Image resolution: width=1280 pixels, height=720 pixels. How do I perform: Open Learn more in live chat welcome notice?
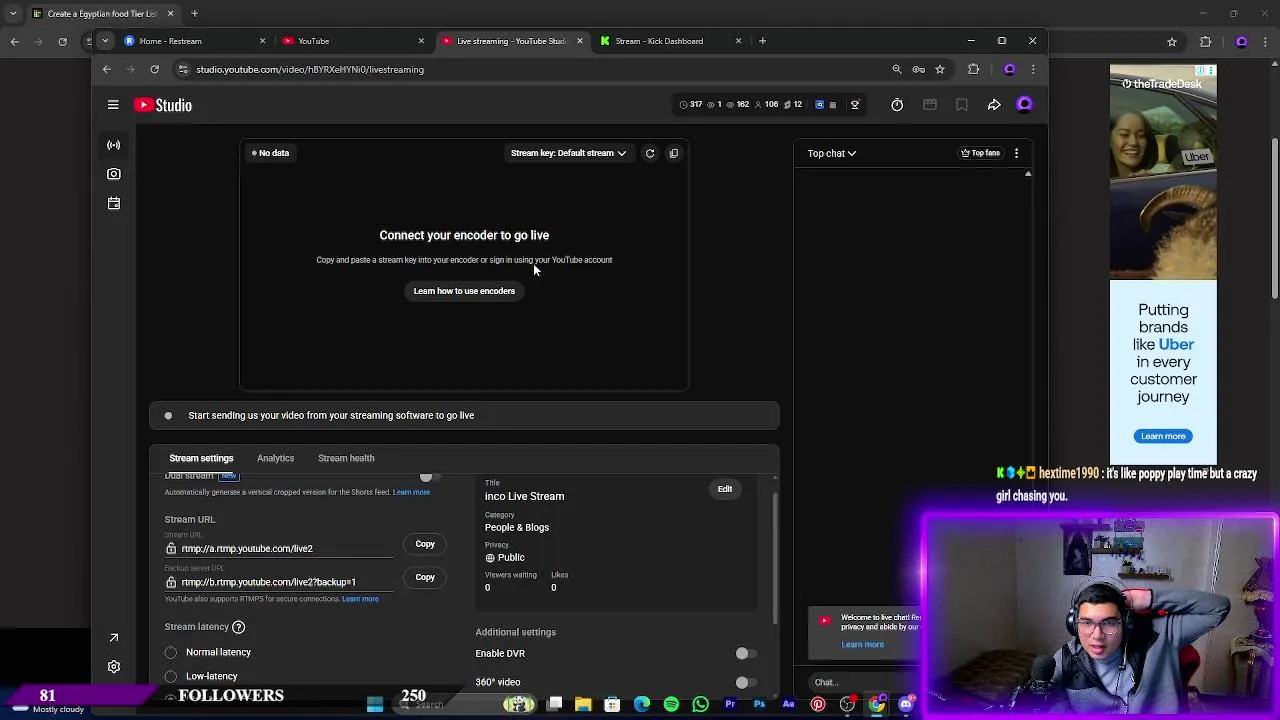pyautogui.click(x=862, y=645)
